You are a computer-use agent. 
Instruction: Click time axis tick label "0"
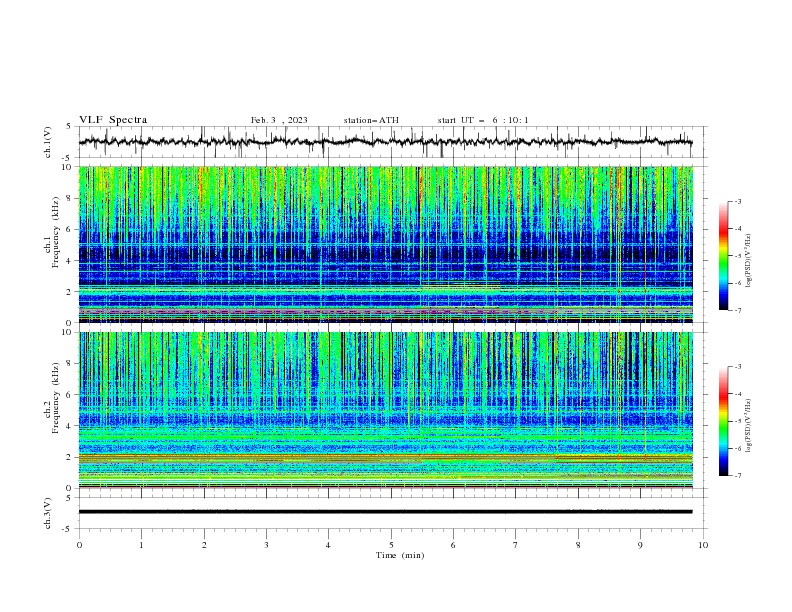[x=79, y=545]
